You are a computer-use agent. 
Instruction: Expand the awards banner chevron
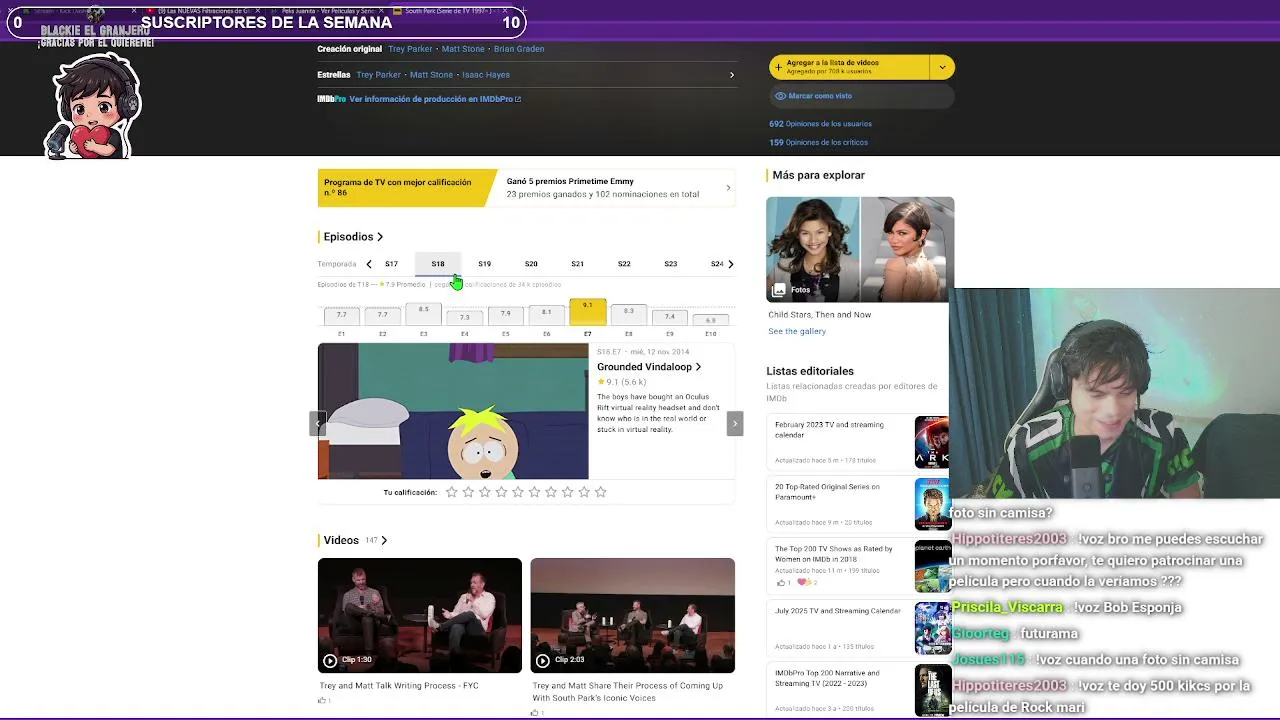[x=728, y=188]
